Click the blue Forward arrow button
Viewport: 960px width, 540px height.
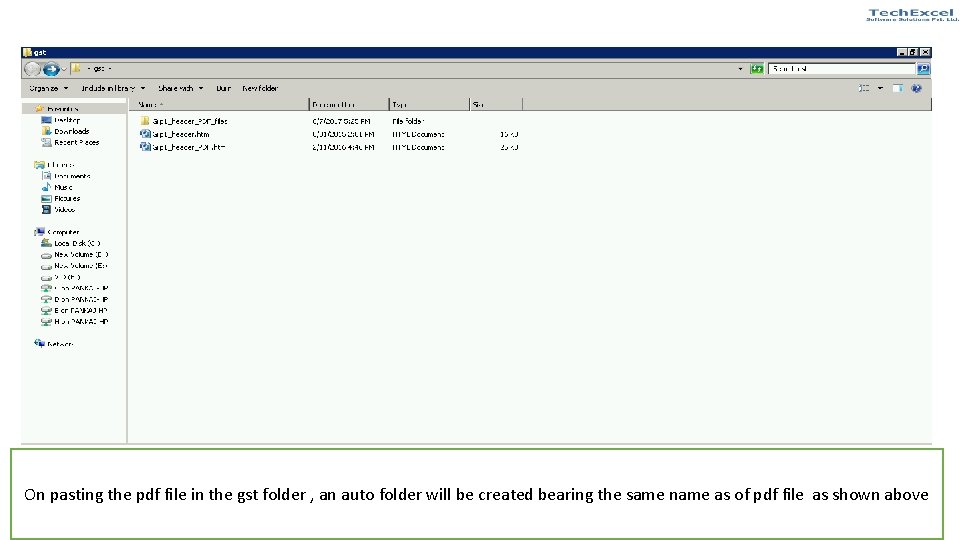pos(51,69)
